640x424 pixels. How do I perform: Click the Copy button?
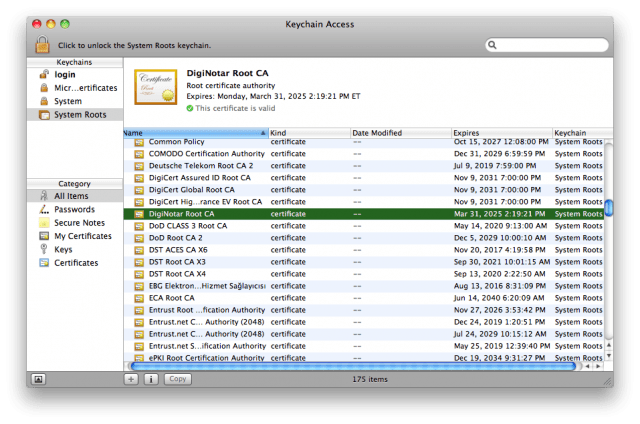pos(178,379)
